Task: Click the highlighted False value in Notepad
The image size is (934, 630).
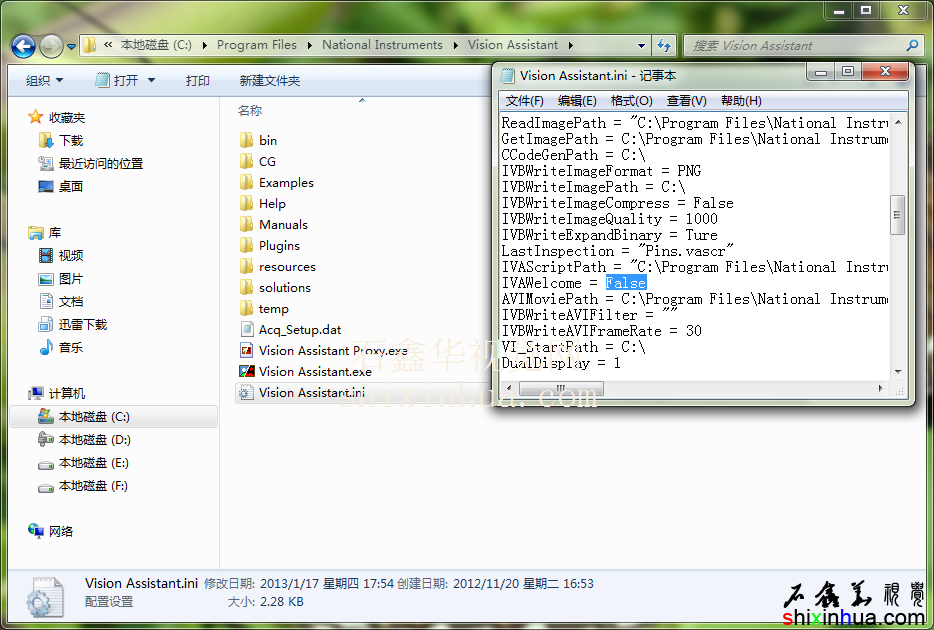Action: pos(625,283)
